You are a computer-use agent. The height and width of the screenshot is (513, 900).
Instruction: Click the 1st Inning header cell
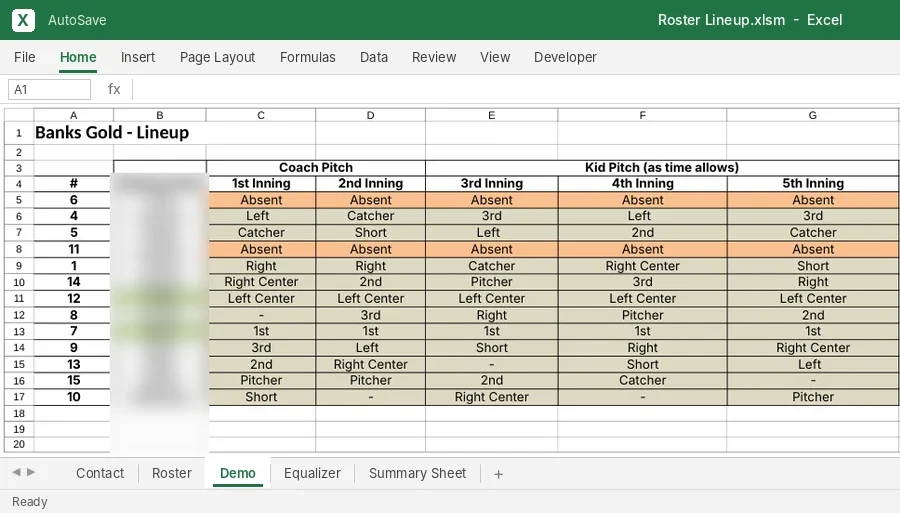click(x=261, y=184)
